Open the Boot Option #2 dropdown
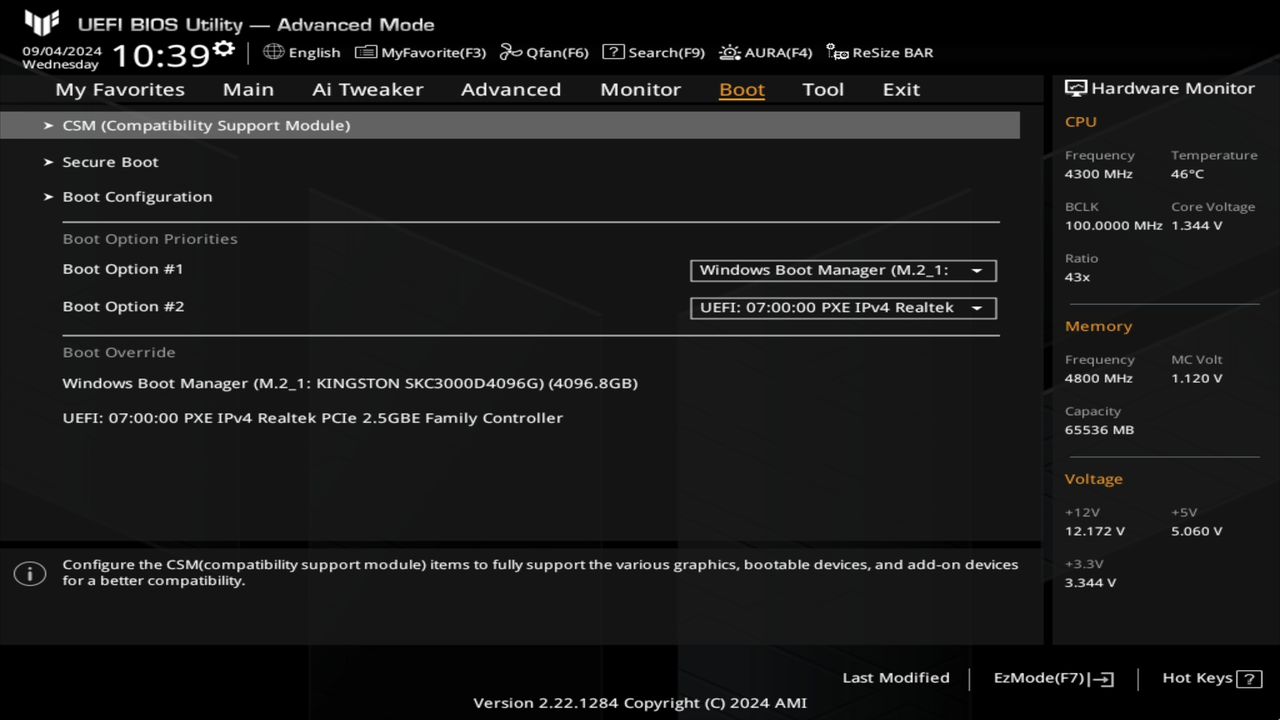 pos(843,308)
